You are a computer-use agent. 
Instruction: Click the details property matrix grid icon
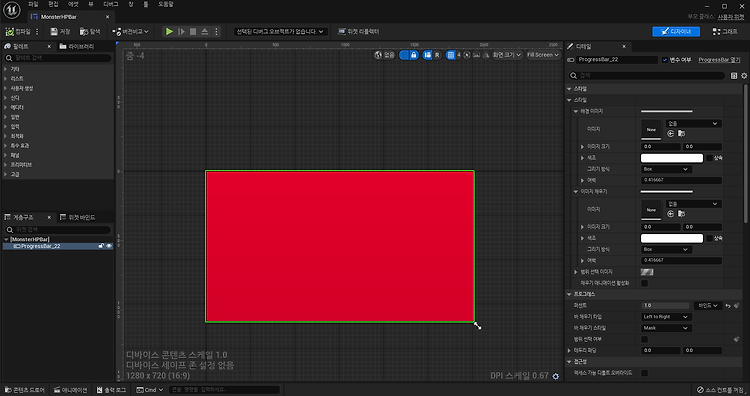point(734,76)
